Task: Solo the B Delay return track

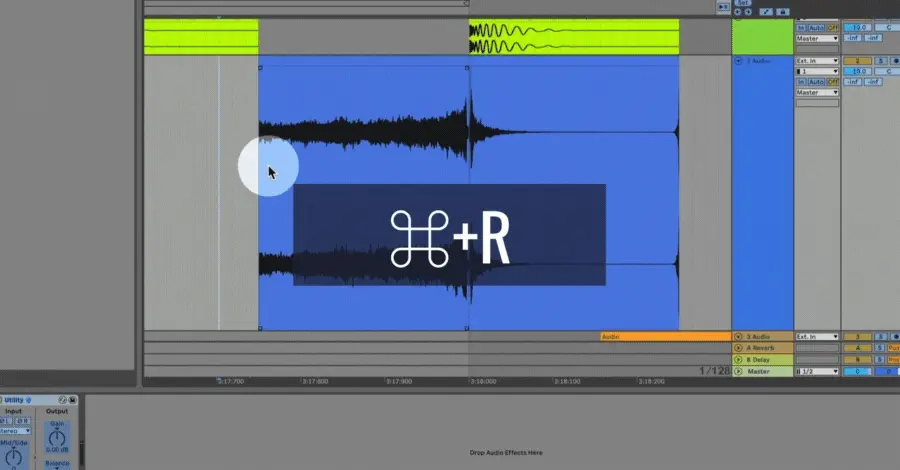Action: point(880,359)
